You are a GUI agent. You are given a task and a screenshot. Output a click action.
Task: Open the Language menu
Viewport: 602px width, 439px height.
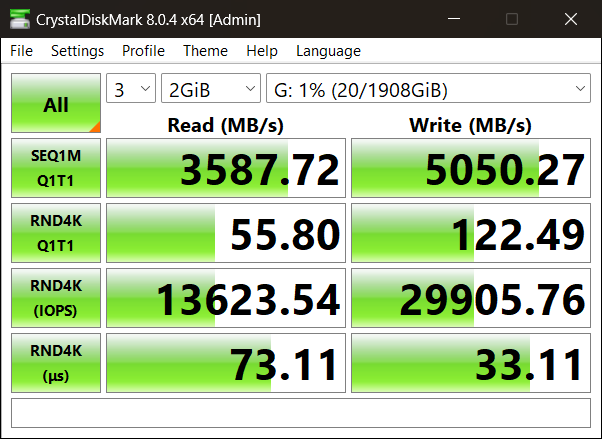click(328, 51)
